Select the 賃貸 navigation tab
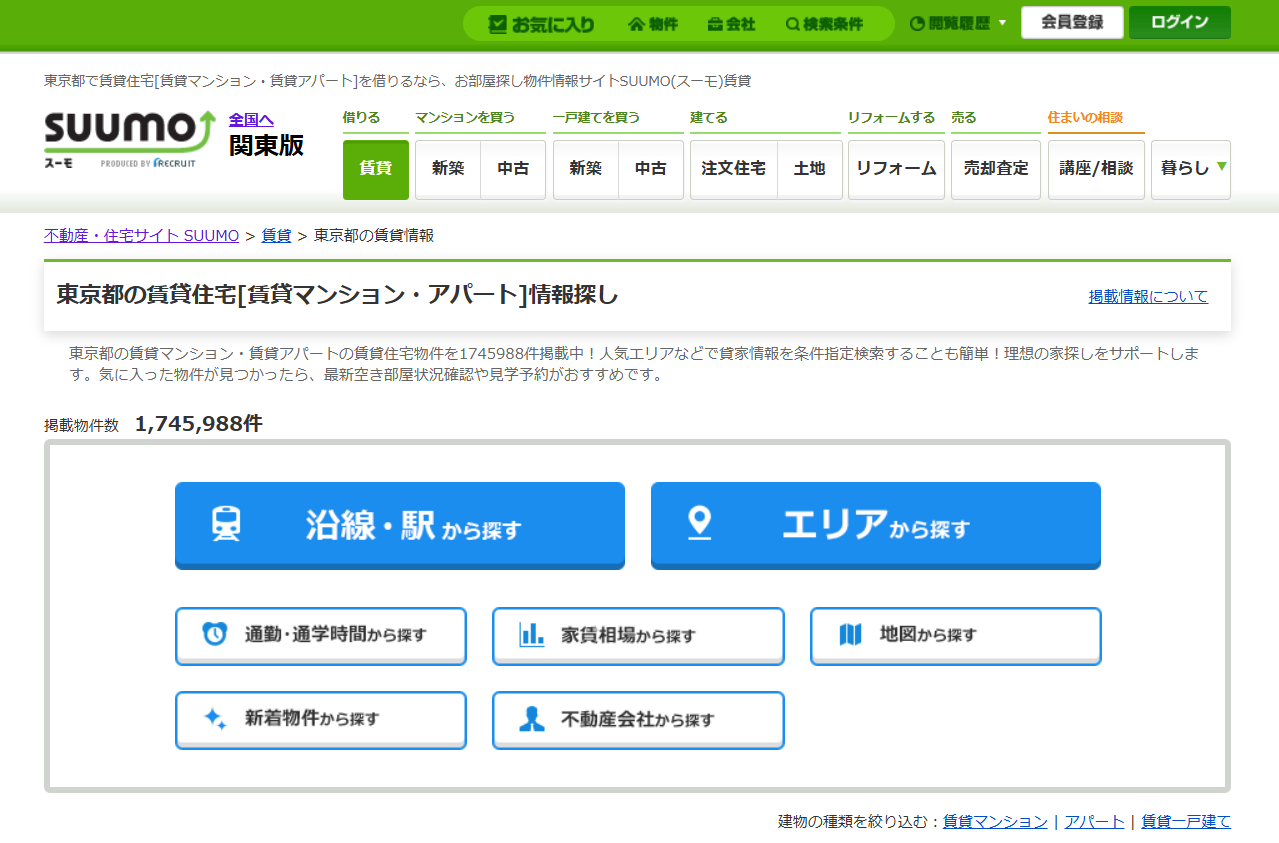 pos(376,169)
